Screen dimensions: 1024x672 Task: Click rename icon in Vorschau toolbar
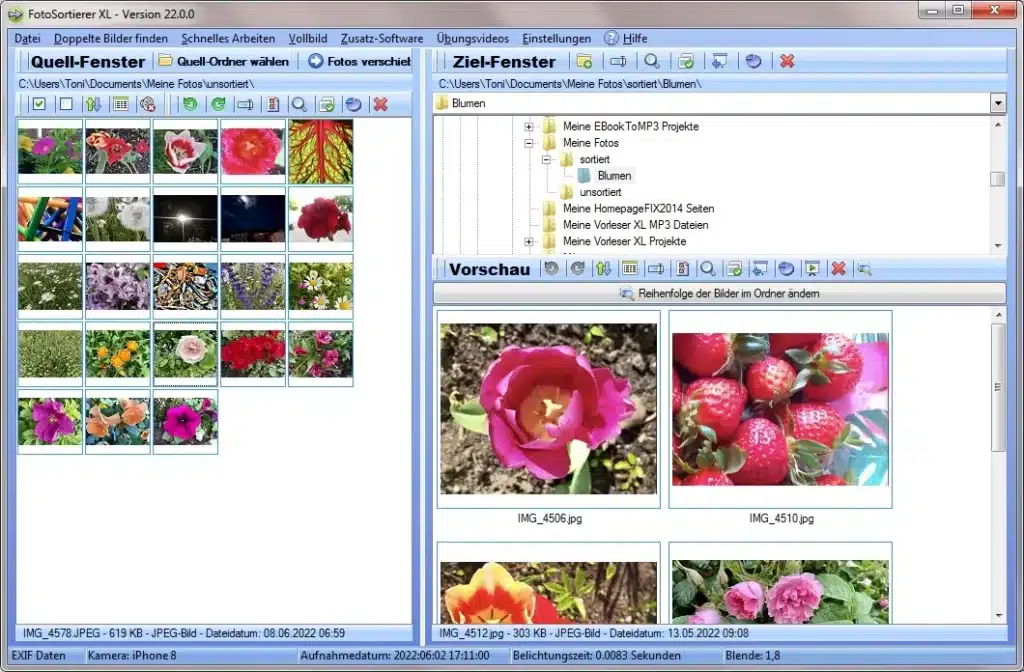pos(656,268)
